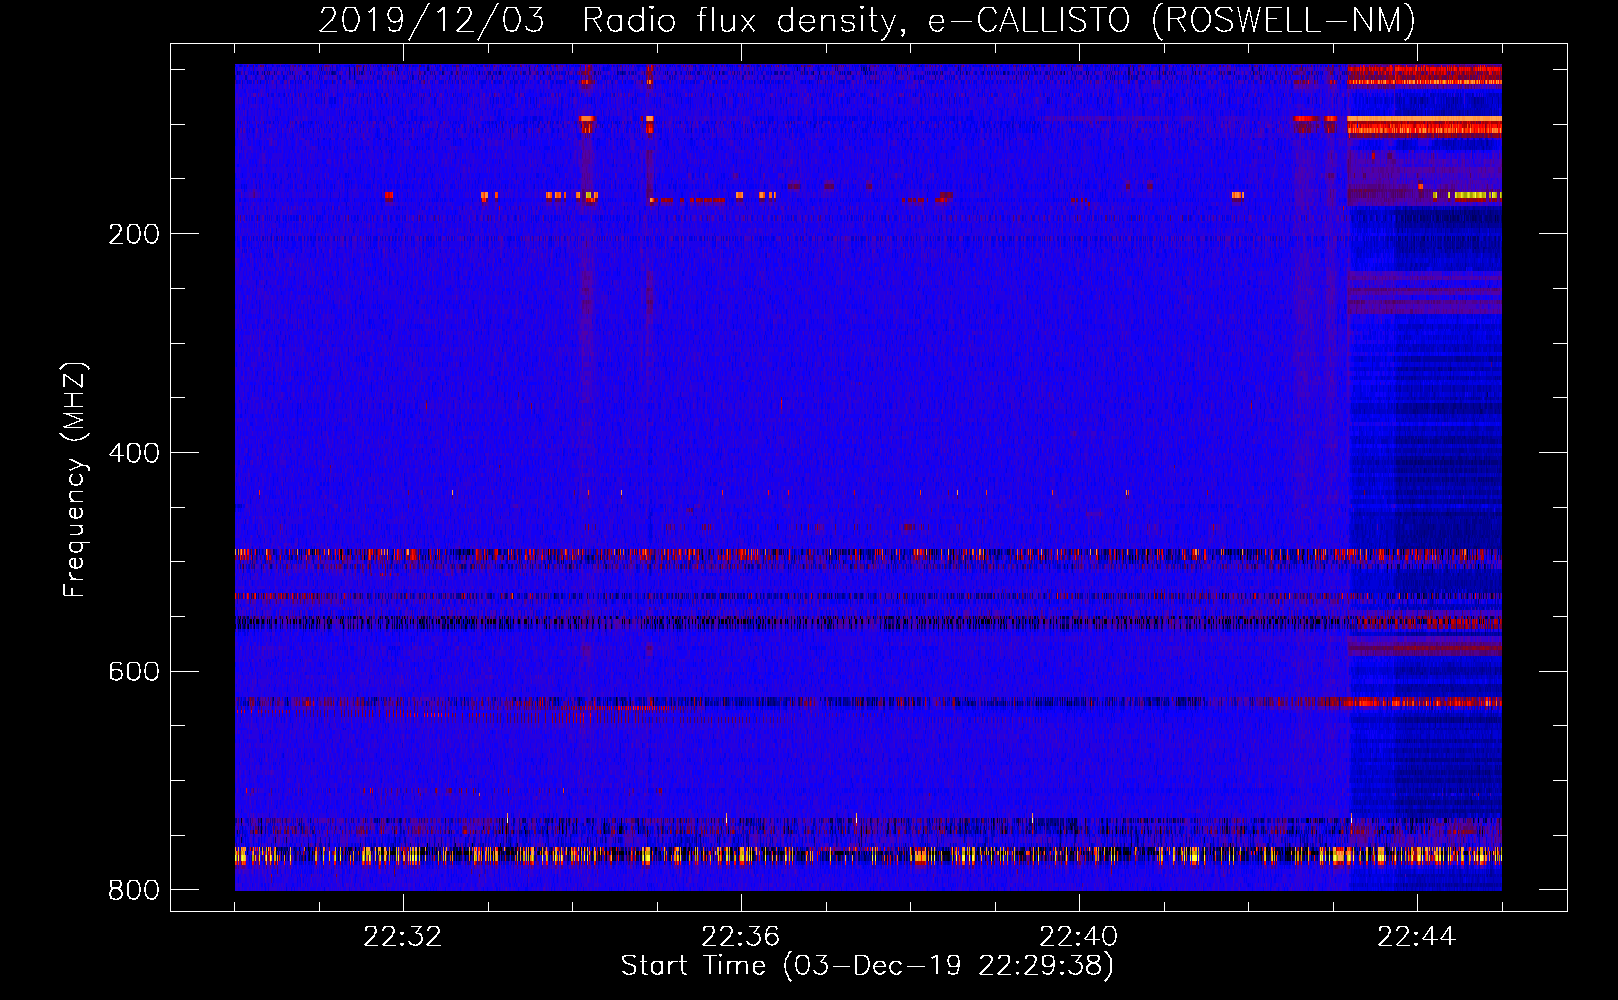
Task: Click the 22:32 time tick label
Action: (x=402, y=937)
